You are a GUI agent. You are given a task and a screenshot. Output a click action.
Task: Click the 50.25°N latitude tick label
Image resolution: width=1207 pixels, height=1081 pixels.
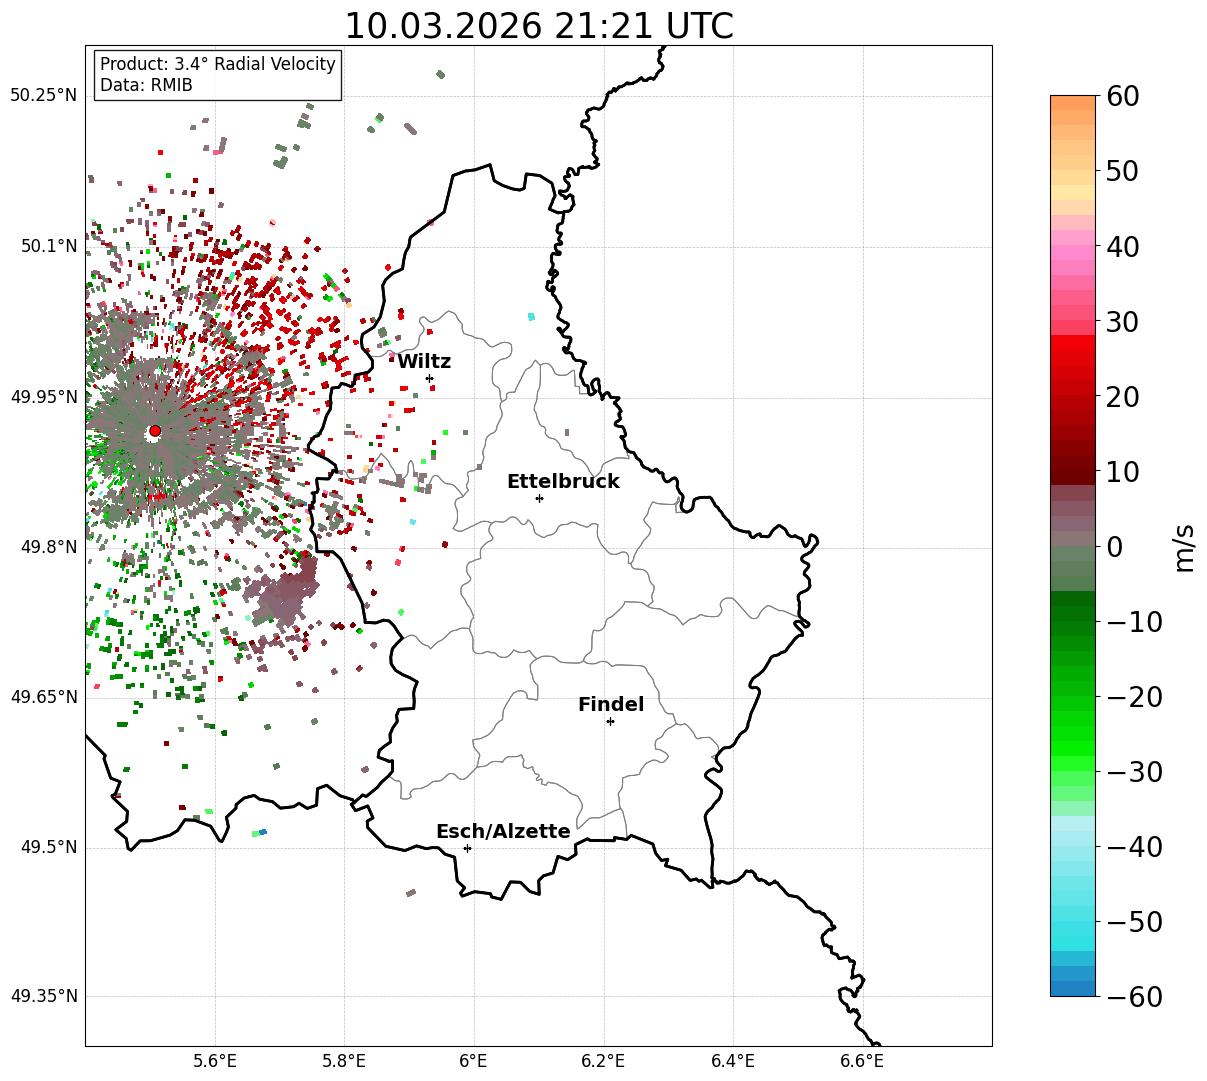43,95
